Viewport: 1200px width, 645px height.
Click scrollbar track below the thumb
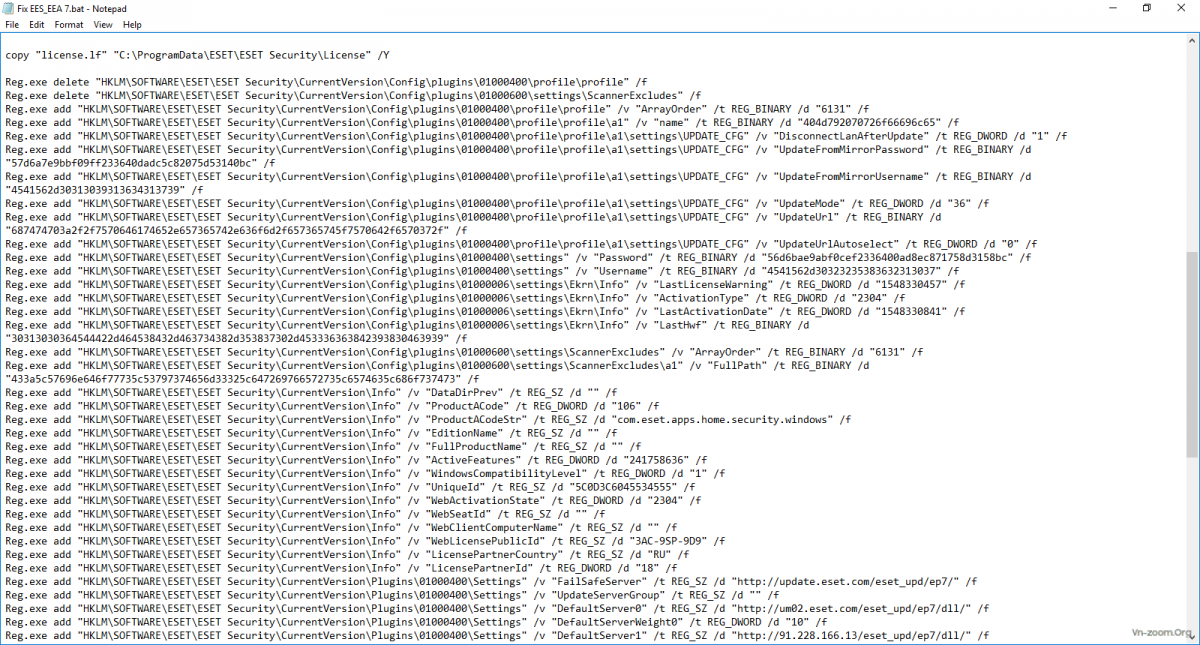tap(1192, 540)
